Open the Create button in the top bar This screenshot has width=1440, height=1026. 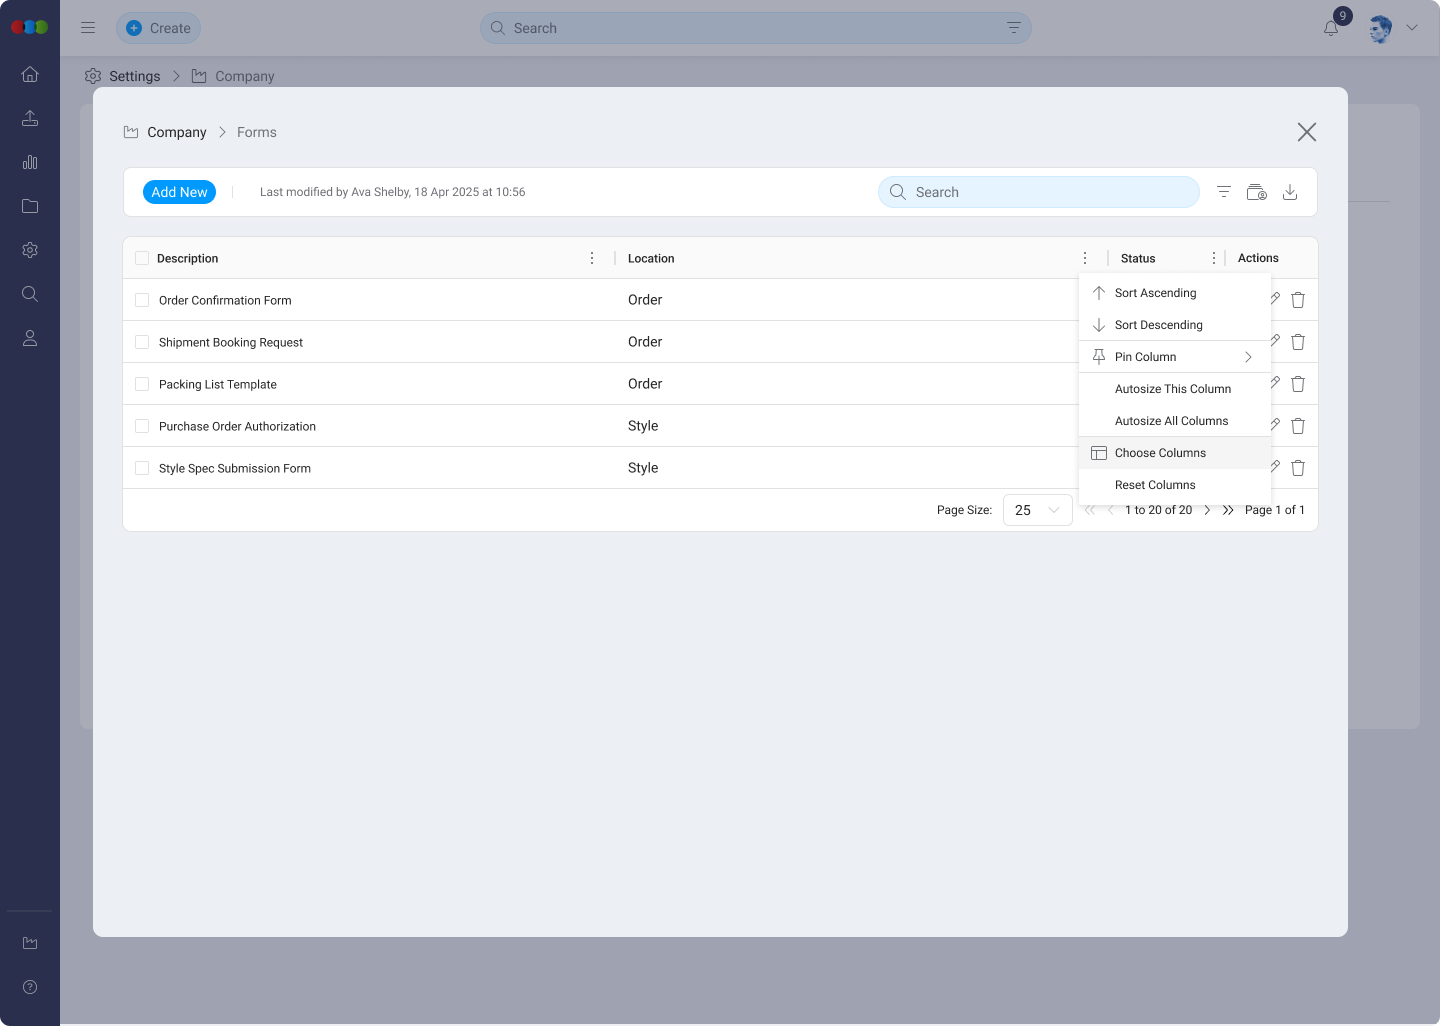pos(158,28)
